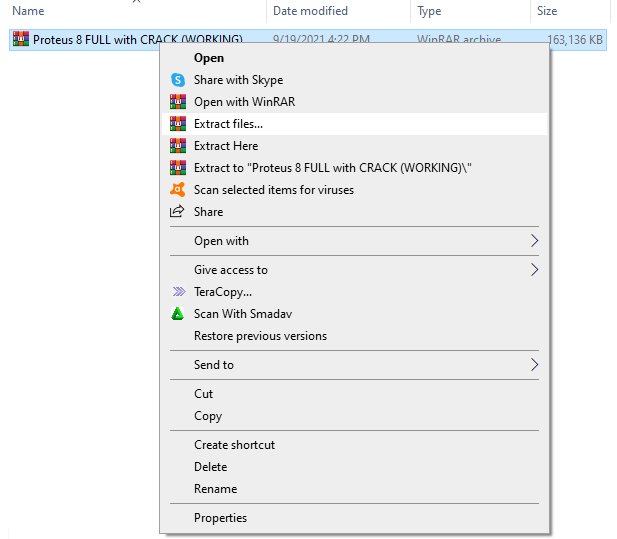Click the WinRAR icon beside Extract files
The image size is (617, 539).
178,124
